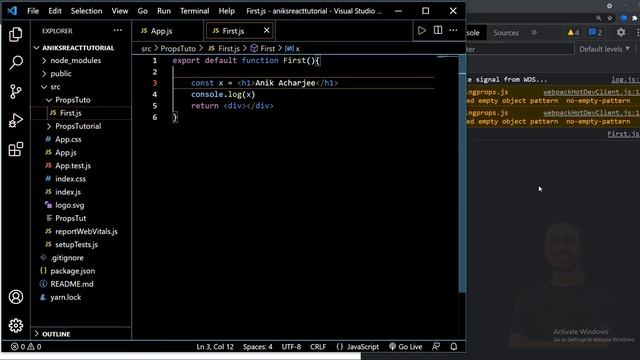
Task: Open the Search view in activity bar
Action: [x=16, y=62]
